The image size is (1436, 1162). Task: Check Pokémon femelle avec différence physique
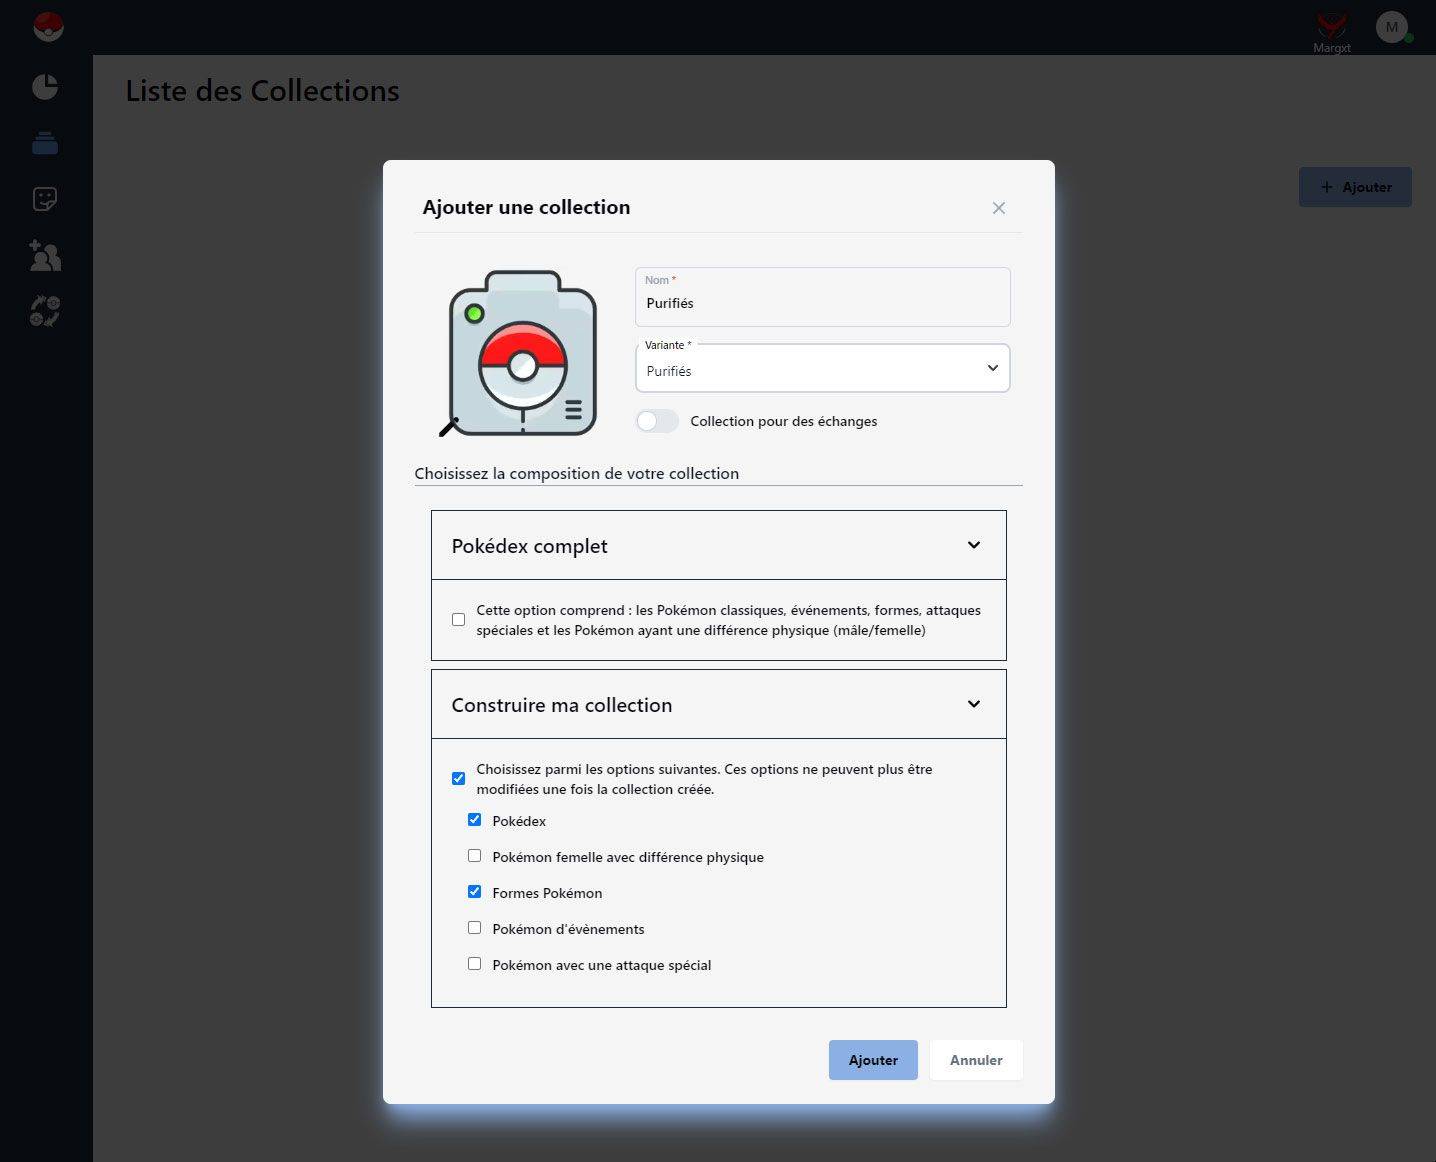475,856
